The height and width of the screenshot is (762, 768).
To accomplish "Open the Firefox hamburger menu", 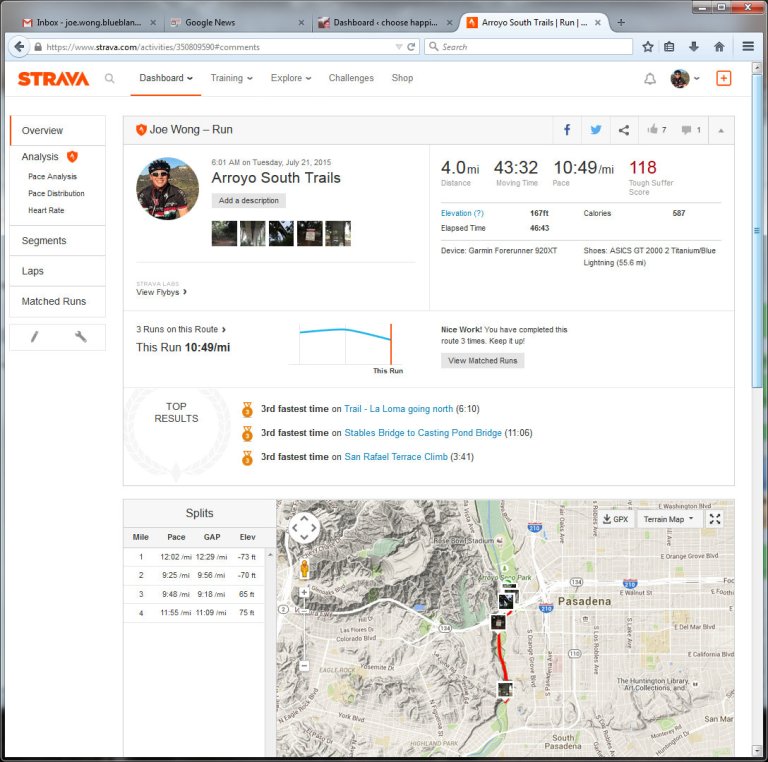I will 748,47.
